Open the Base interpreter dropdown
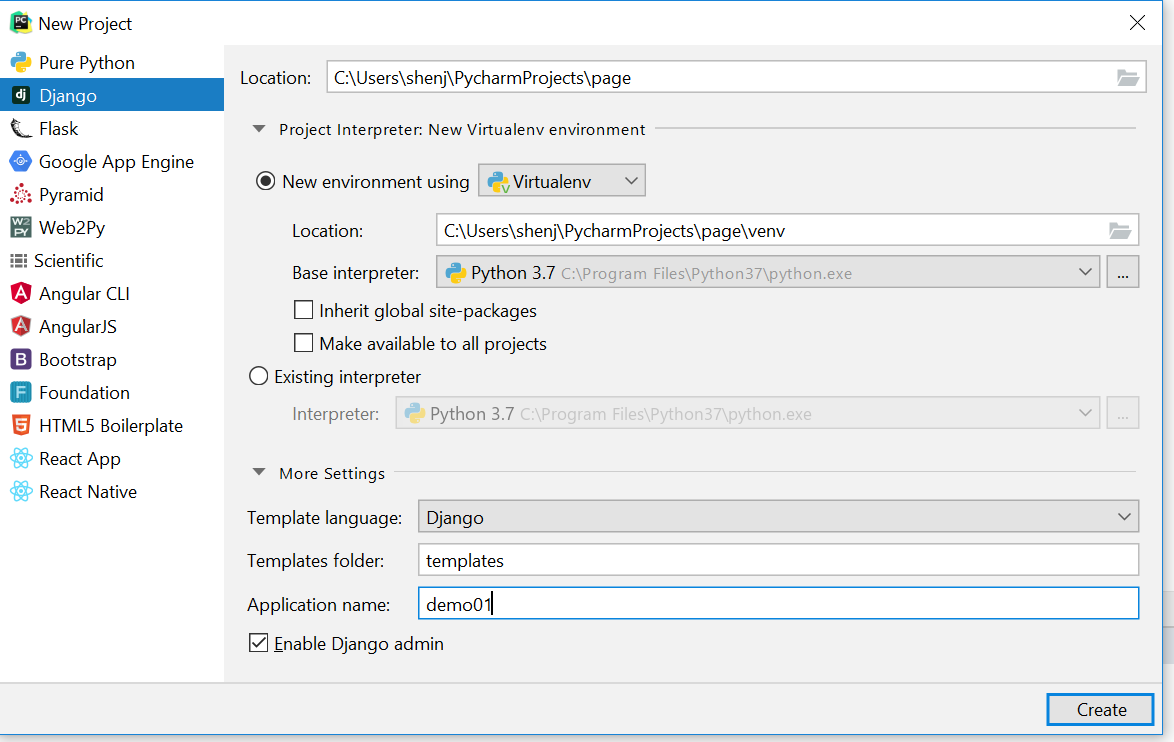The image size is (1174, 742). pyautogui.click(x=767, y=273)
